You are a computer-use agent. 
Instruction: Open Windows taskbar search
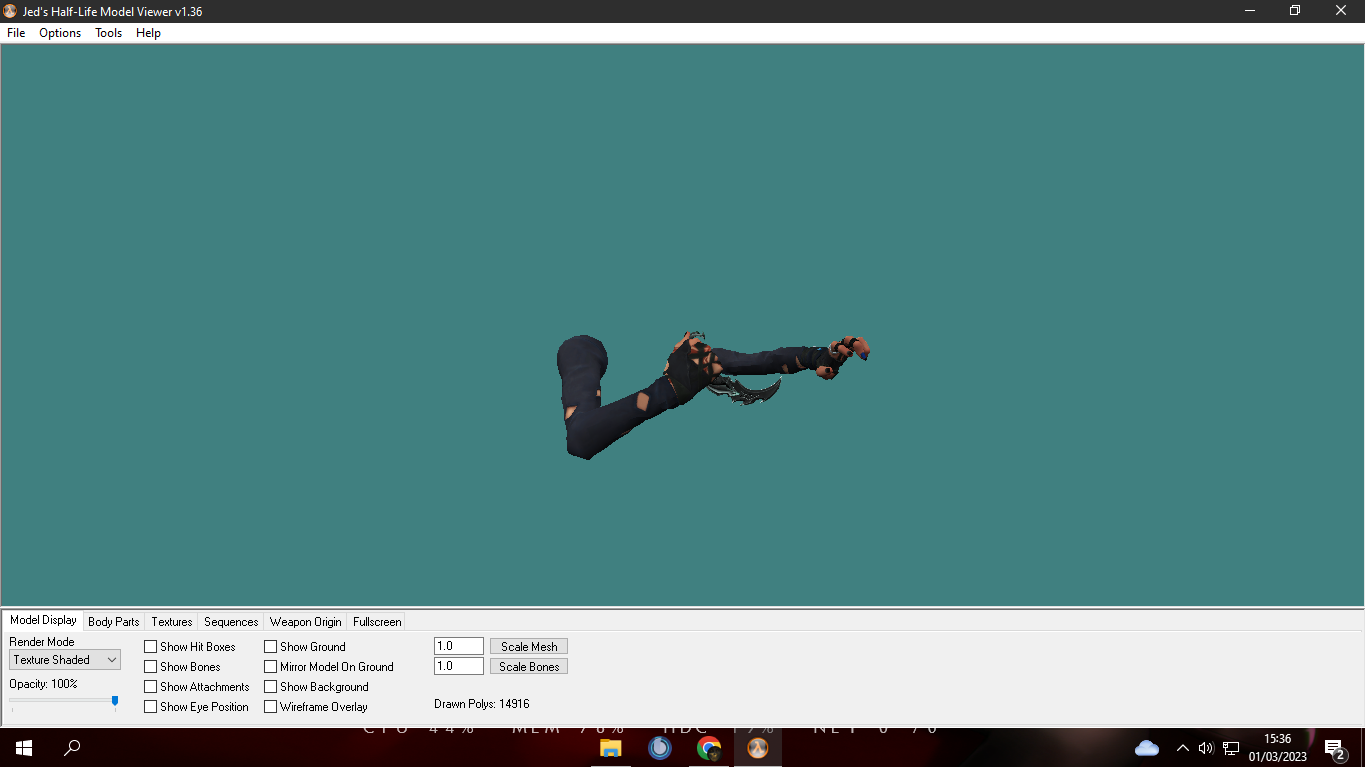(72, 748)
